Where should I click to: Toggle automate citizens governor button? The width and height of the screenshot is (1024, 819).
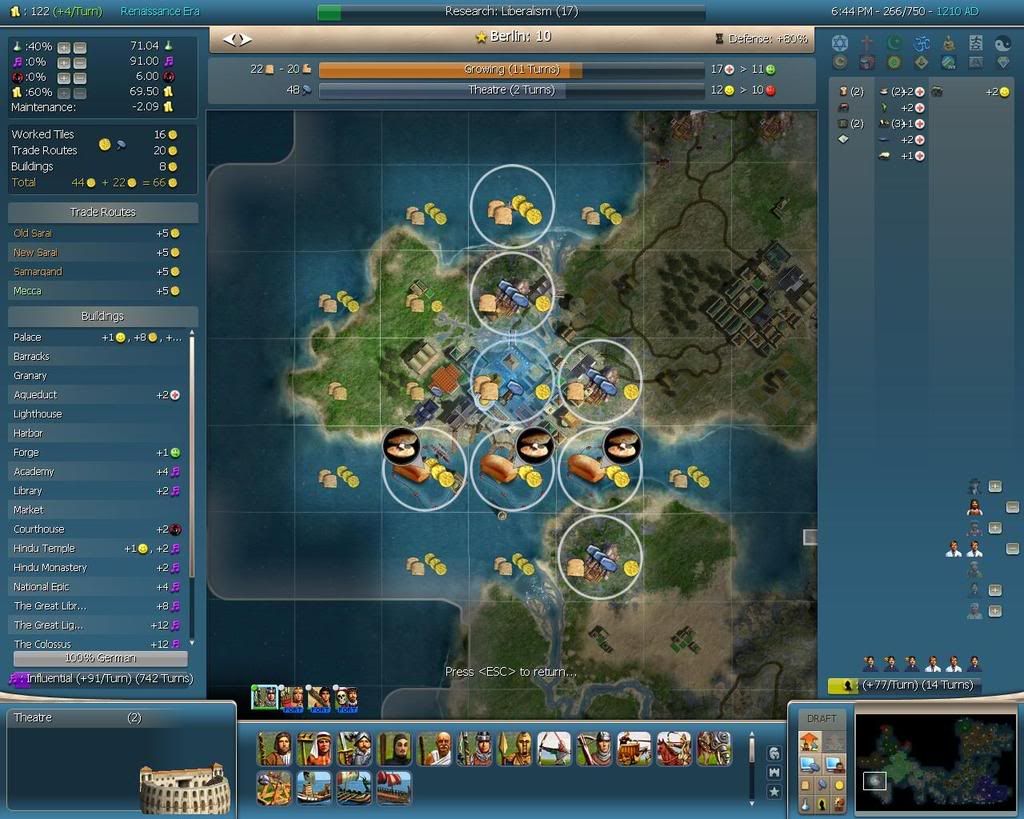[x=834, y=763]
